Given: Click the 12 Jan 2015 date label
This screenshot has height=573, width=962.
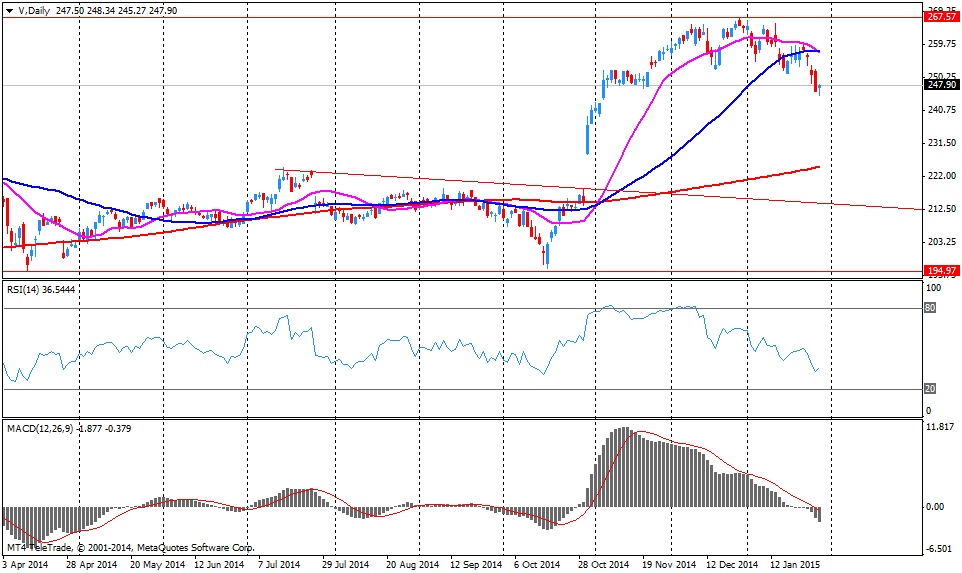Looking at the screenshot, I should (x=795, y=564).
